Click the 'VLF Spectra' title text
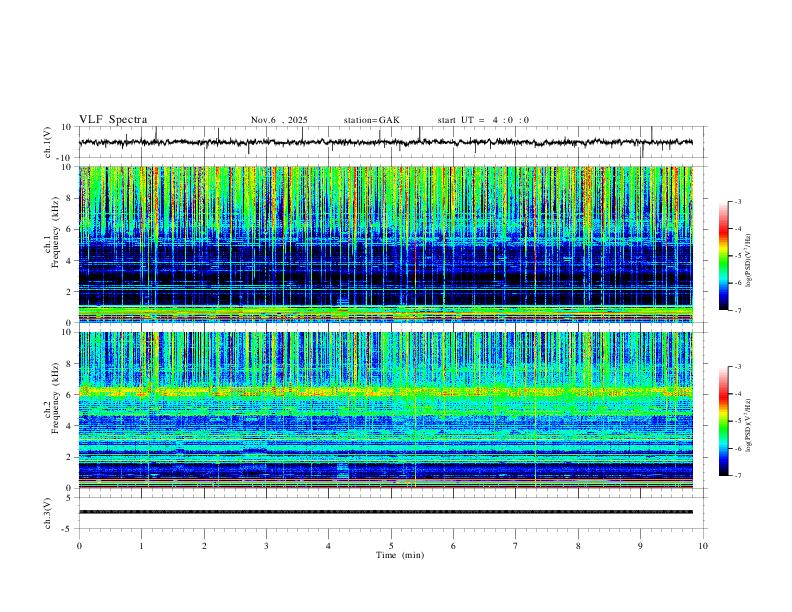The width and height of the screenshot is (792, 612). point(113,120)
